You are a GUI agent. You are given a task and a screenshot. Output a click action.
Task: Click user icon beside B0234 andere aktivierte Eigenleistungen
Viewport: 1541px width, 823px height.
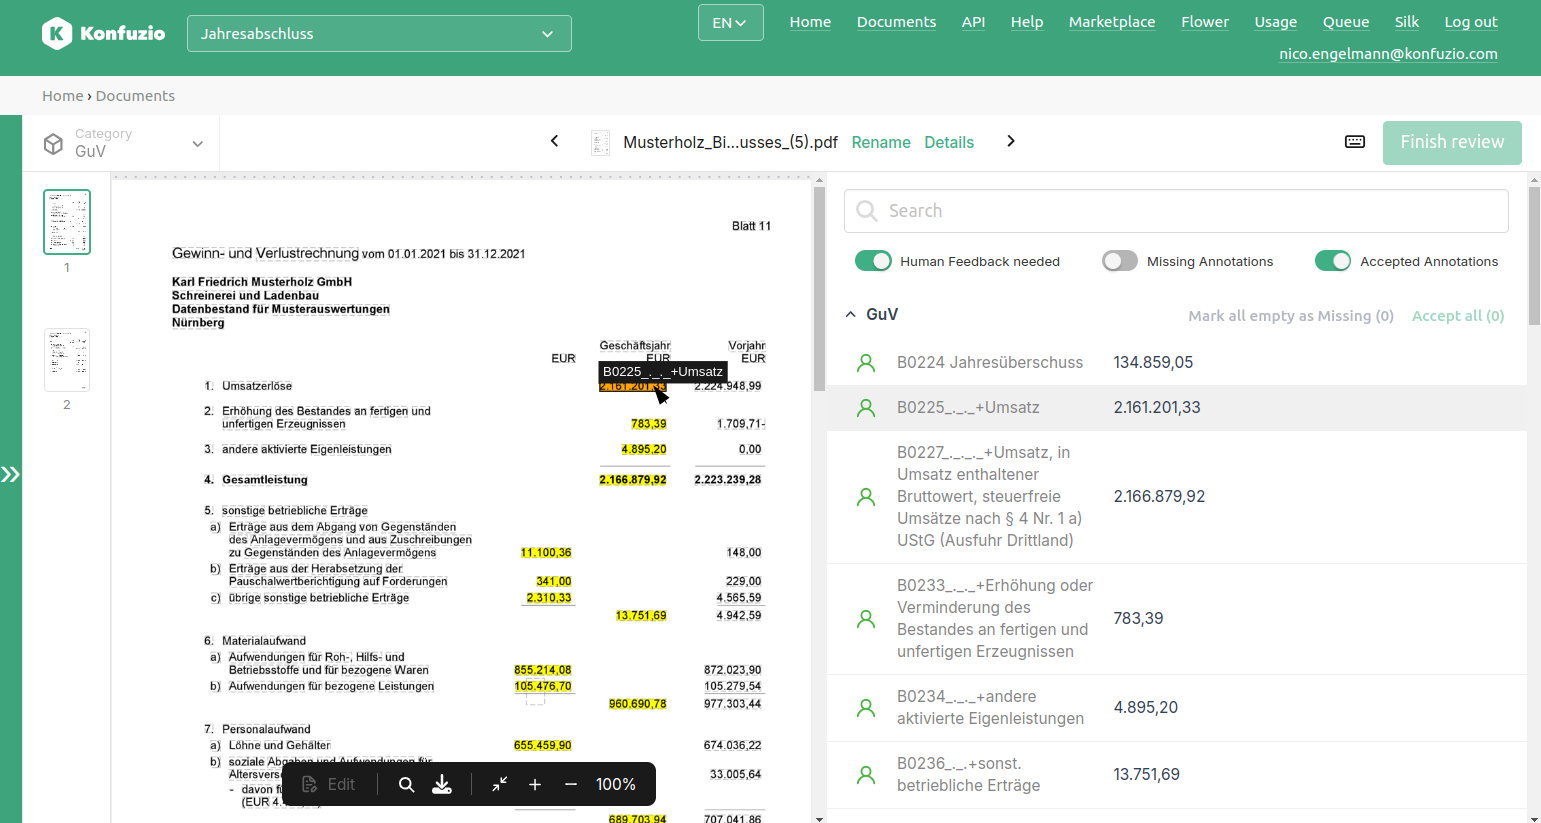click(866, 708)
